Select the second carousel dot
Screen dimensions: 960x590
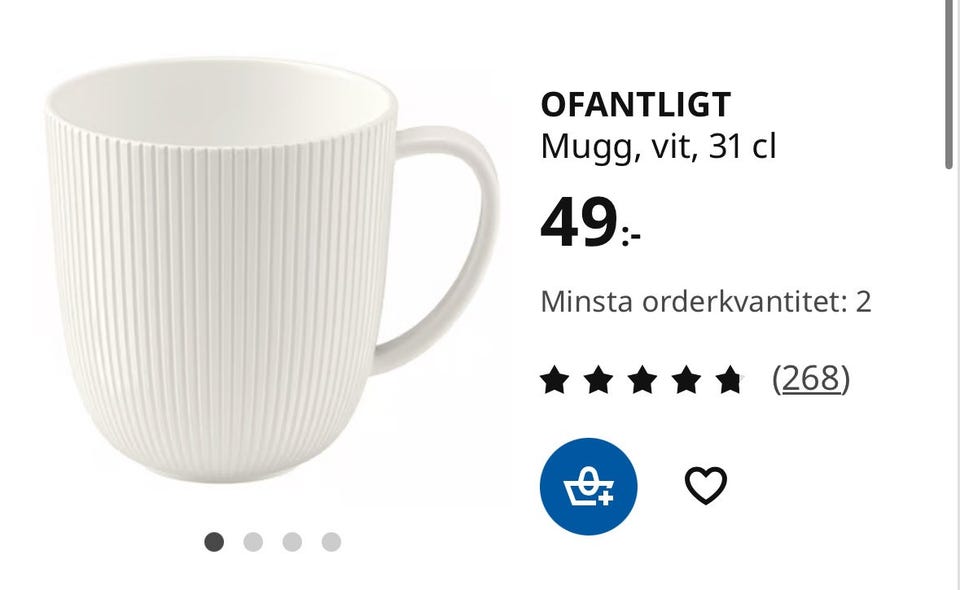point(253,541)
